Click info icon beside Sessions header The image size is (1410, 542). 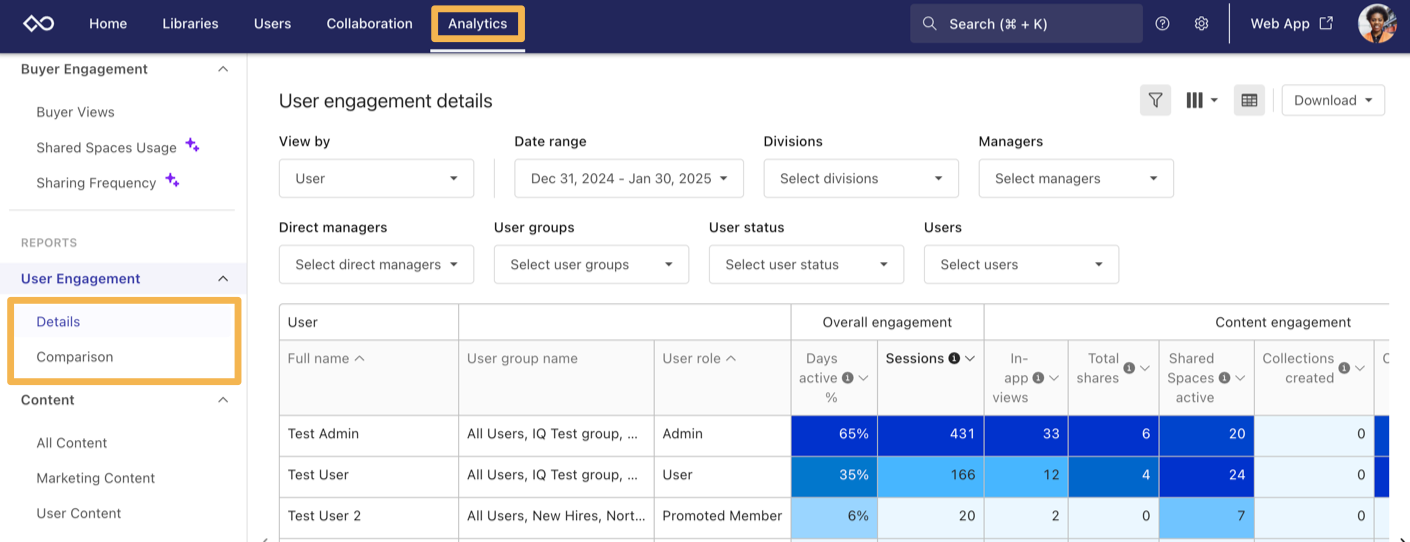pos(954,358)
